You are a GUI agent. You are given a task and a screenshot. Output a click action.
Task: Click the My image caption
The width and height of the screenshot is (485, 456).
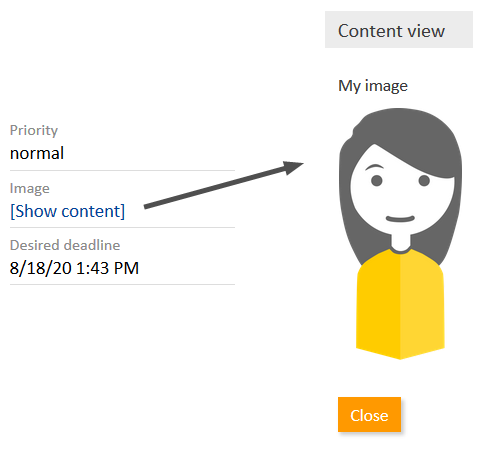pos(373,86)
